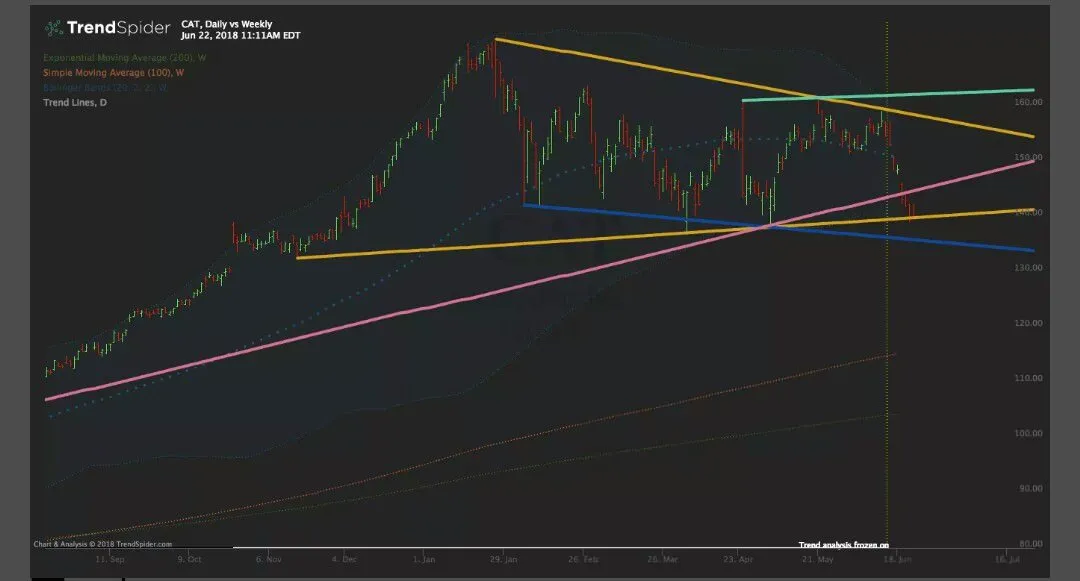The image size is (1080, 581).
Task: Click the 80.00 price axis label
Action: [x=1030, y=543]
